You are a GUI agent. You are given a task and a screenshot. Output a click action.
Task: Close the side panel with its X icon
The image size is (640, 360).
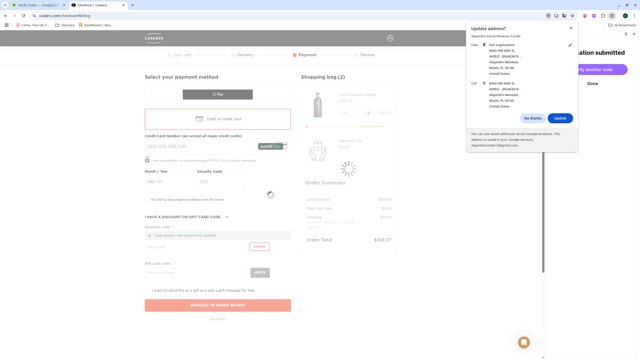634,34
